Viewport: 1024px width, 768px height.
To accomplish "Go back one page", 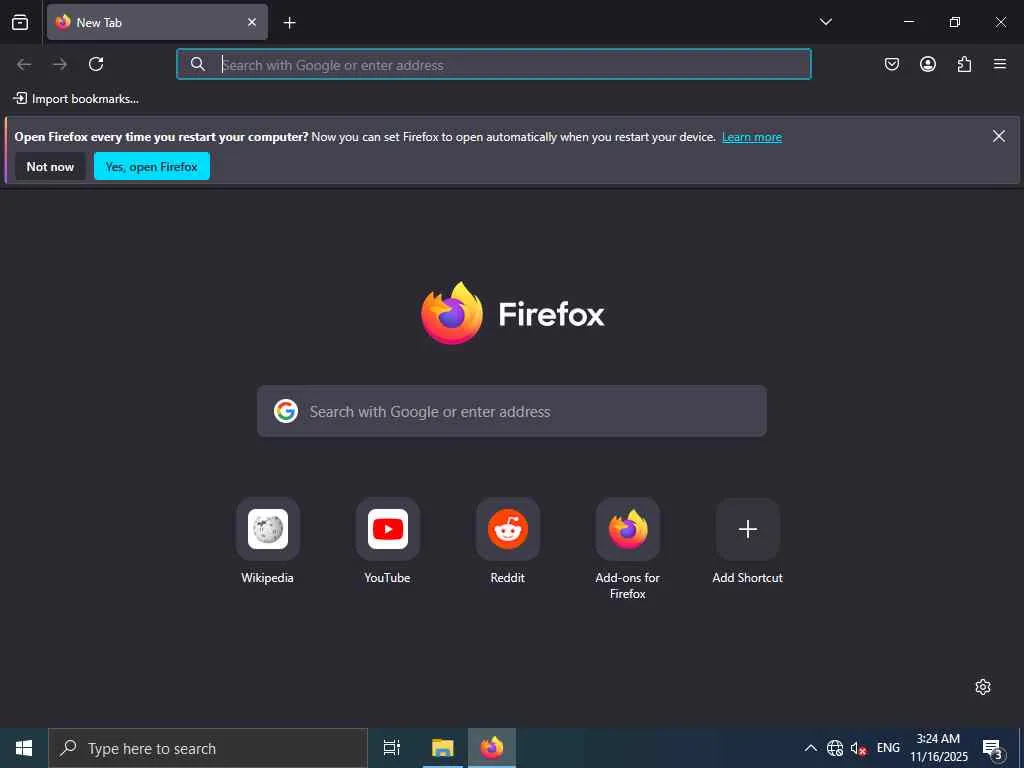I will click(x=24, y=64).
